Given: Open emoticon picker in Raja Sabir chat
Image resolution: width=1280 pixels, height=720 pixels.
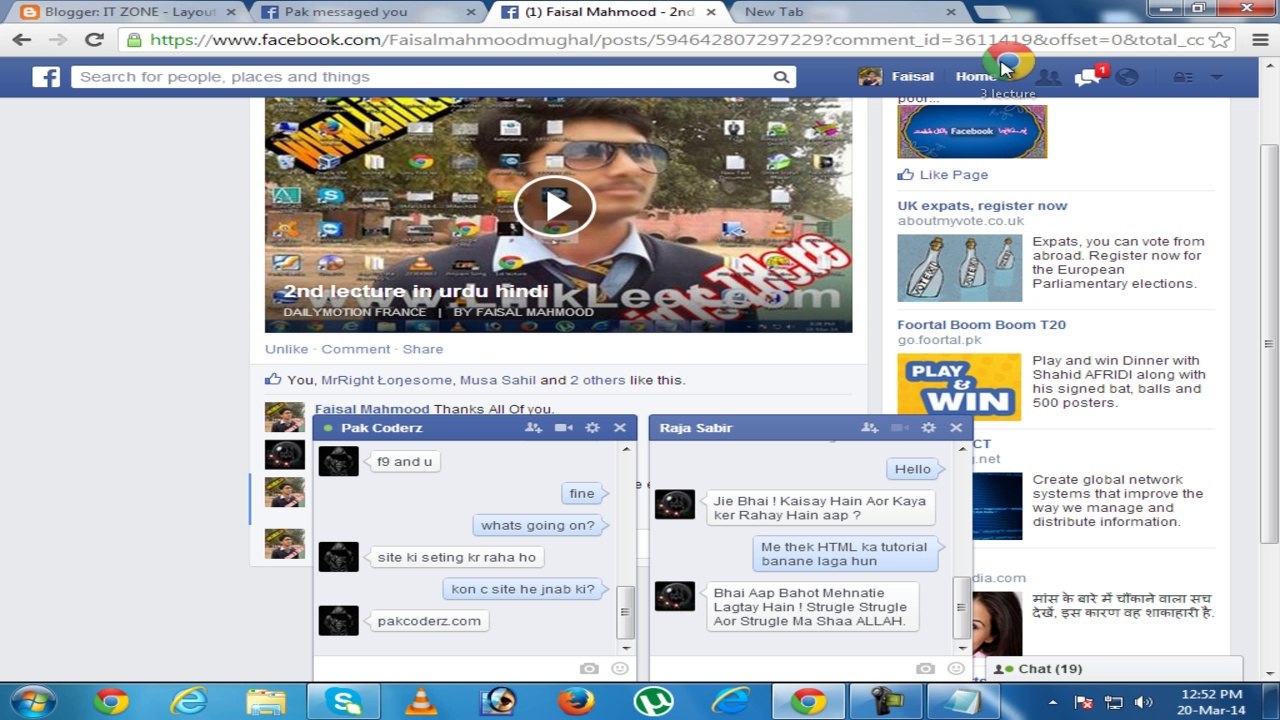Looking at the screenshot, I should coord(956,668).
